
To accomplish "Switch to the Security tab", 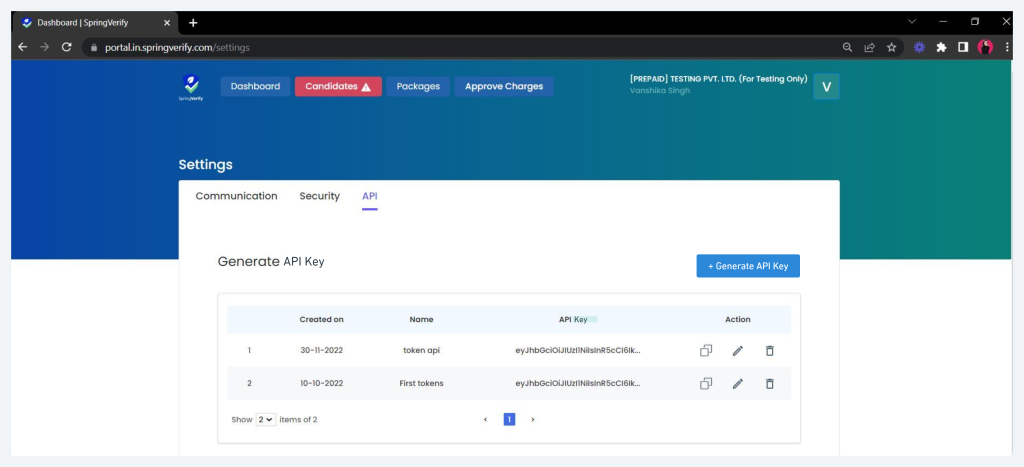I will pos(319,196).
